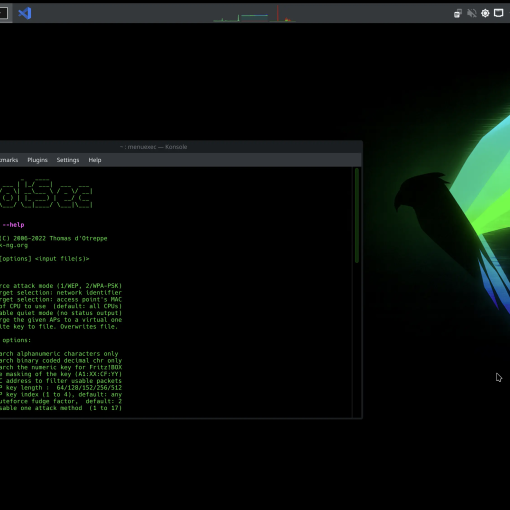
Task: Click 'network identifier' target selection line
Action: pyautogui.click(x=89, y=293)
